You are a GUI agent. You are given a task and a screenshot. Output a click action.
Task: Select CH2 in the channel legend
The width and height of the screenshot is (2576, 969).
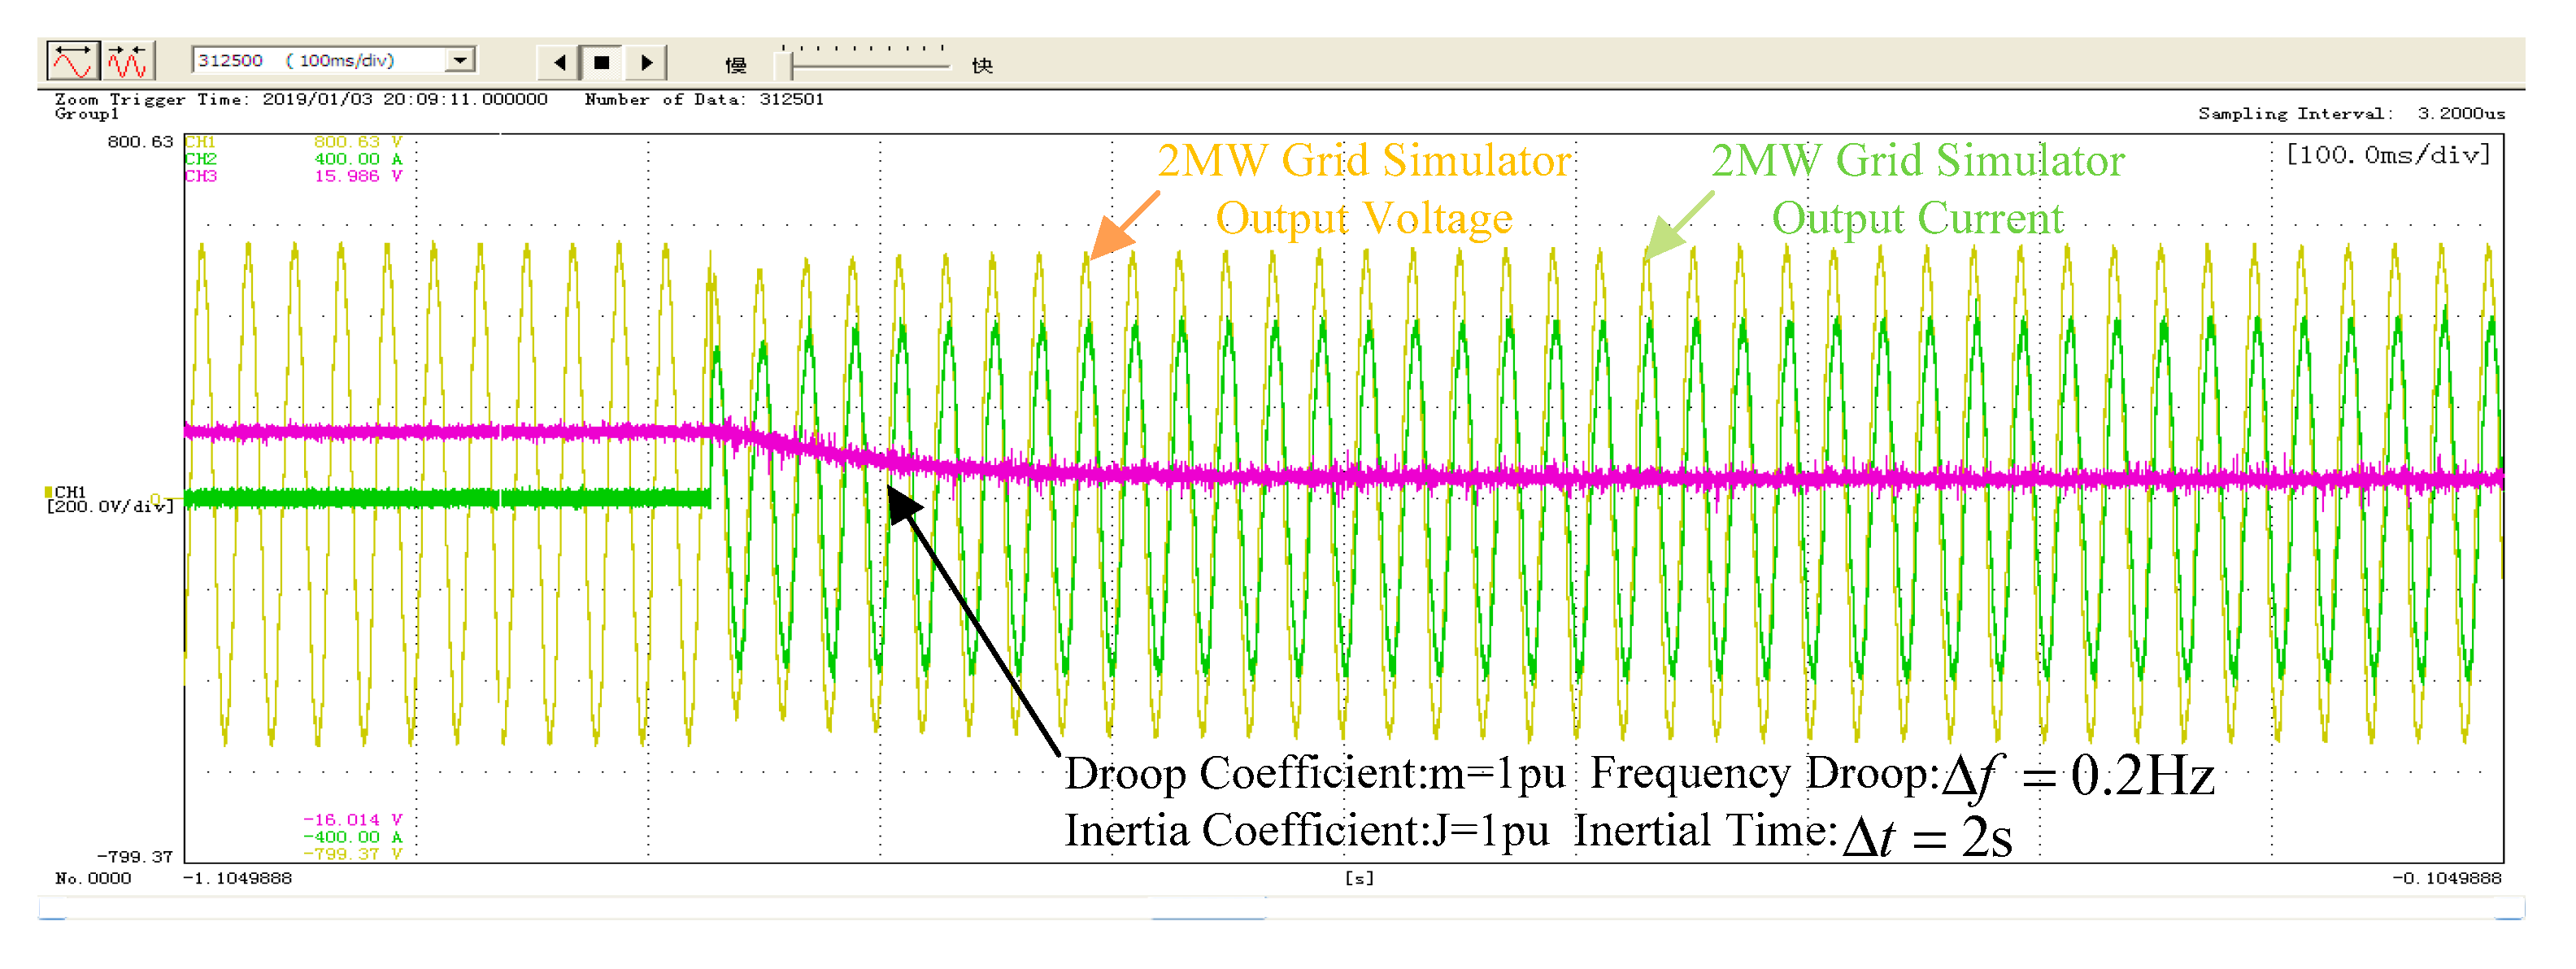click(200, 159)
